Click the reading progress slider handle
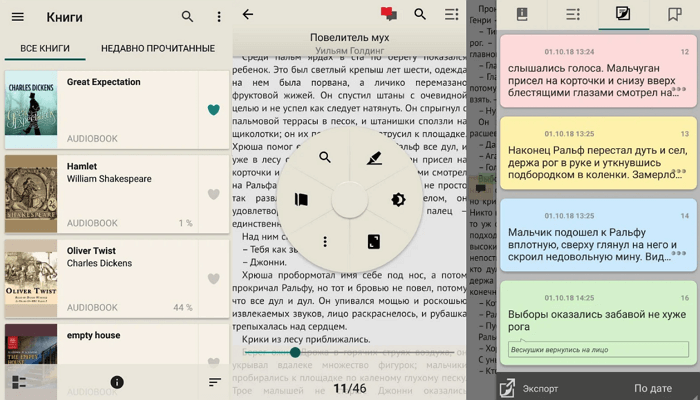700x400 pixels. pyautogui.click(x=295, y=352)
